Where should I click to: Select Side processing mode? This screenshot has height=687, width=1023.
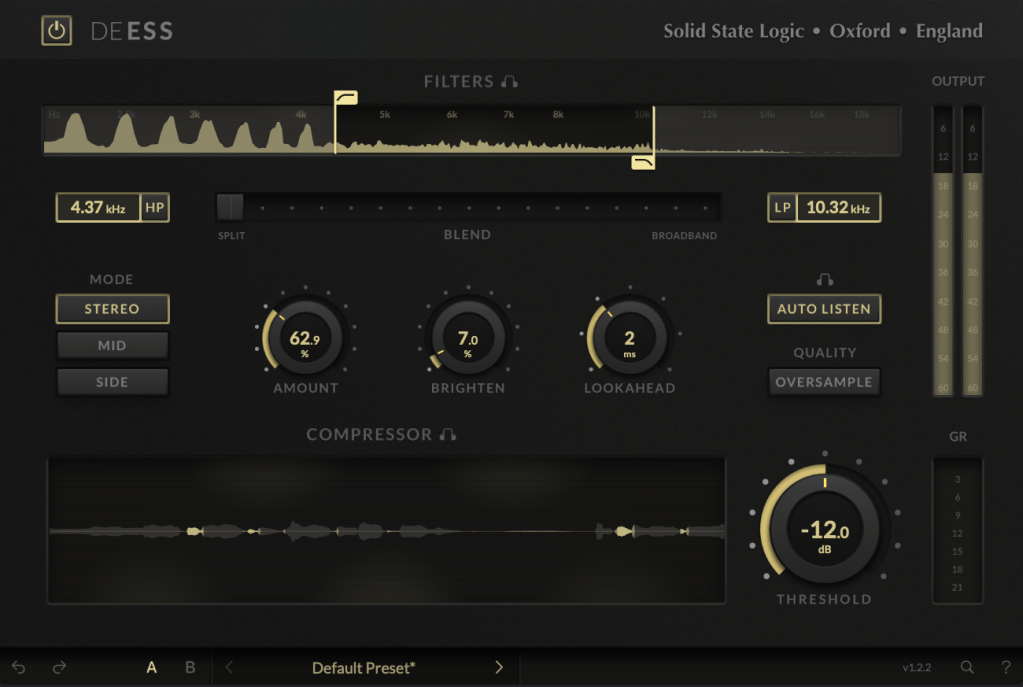[112, 382]
